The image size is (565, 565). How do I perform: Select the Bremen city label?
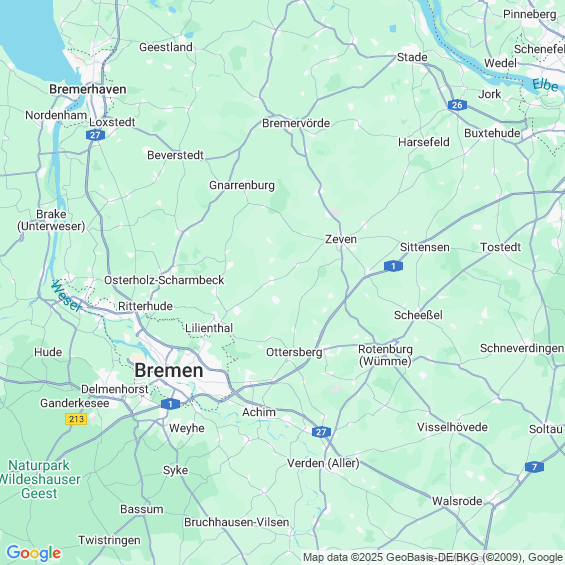click(169, 370)
